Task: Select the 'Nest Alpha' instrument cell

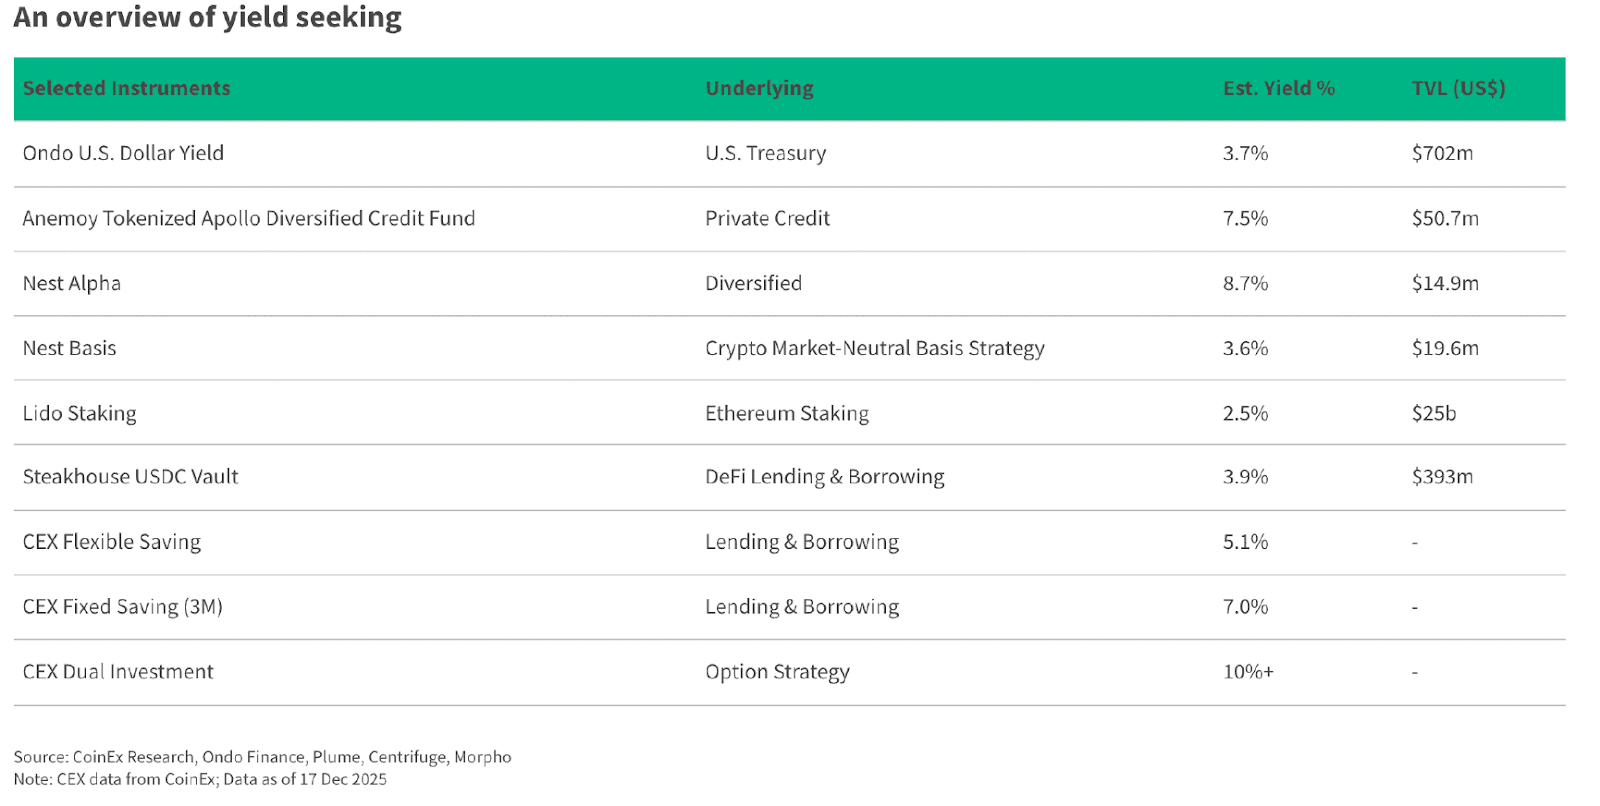Action: [72, 283]
